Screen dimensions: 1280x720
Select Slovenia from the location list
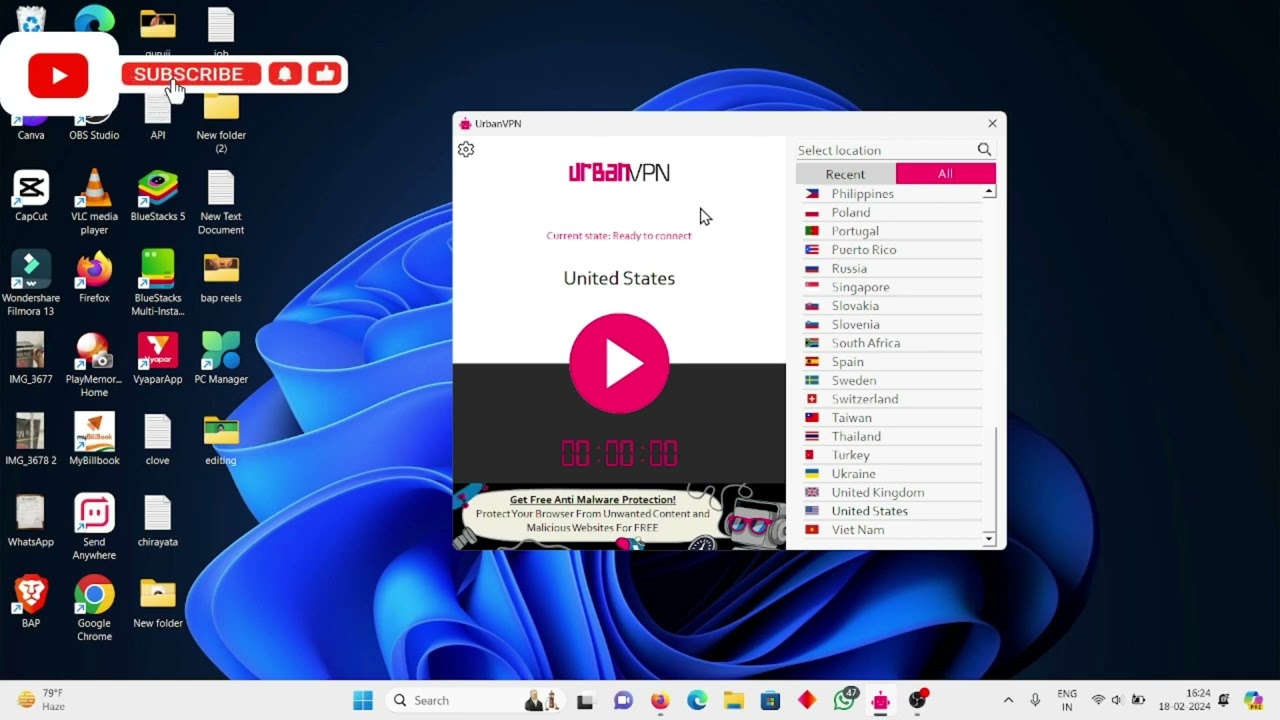893,324
